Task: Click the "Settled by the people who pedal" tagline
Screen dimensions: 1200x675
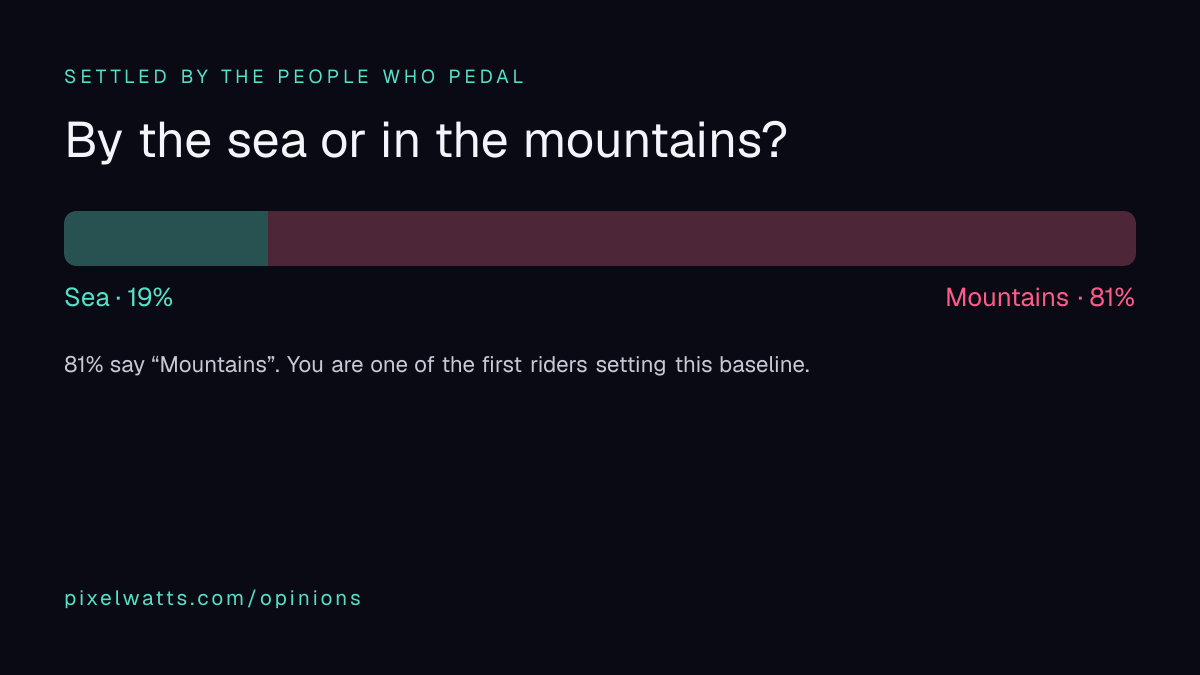Action: pos(294,77)
